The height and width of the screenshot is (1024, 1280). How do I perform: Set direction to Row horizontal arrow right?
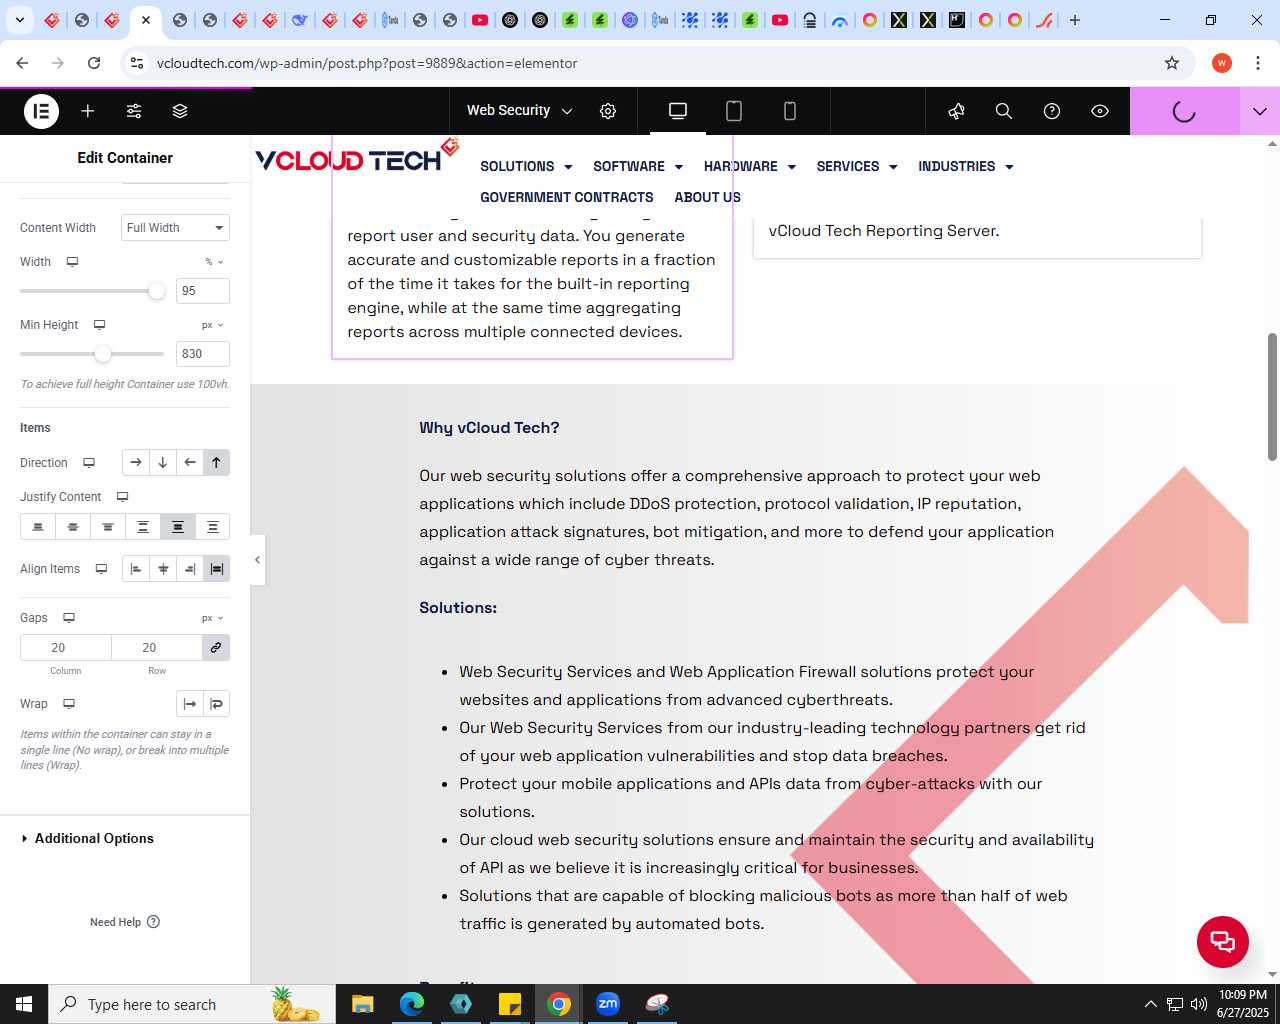tap(136, 463)
